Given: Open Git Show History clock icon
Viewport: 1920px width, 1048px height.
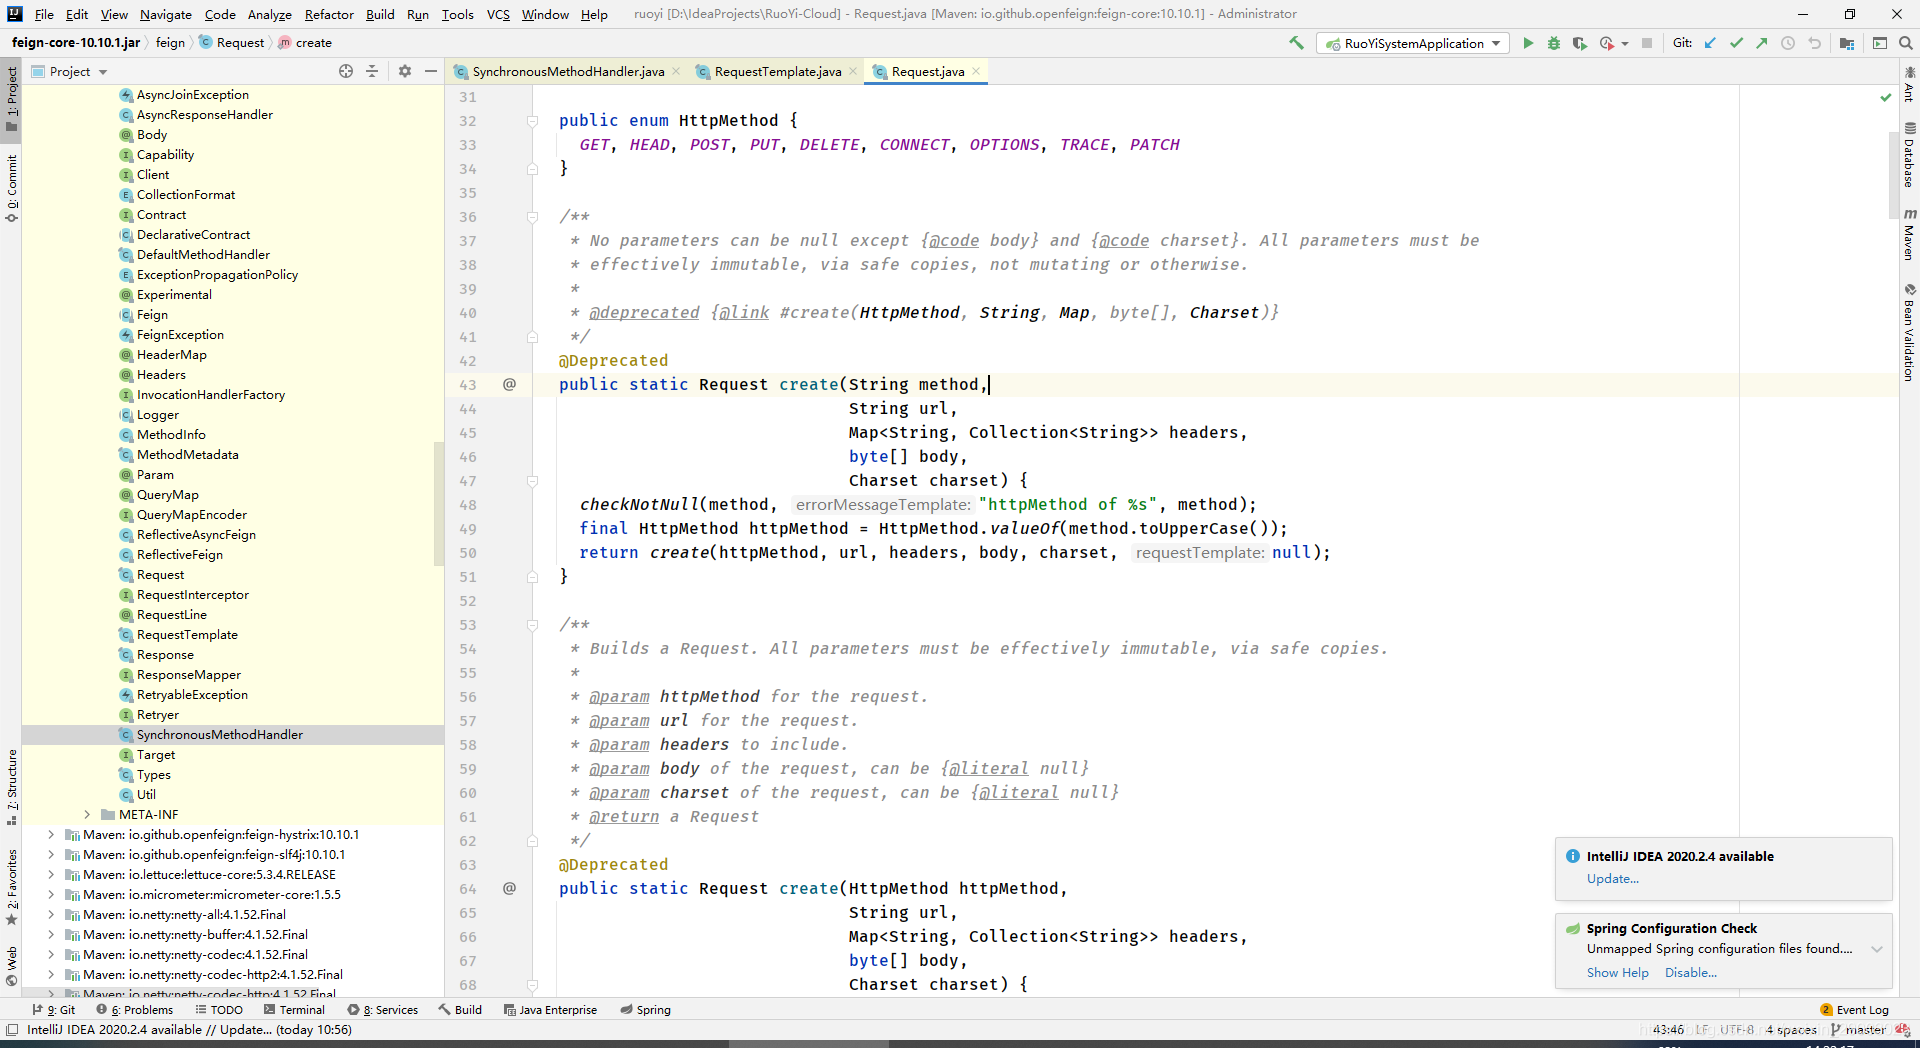Looking at the screenshot, I should click(x=1788, y=43).
